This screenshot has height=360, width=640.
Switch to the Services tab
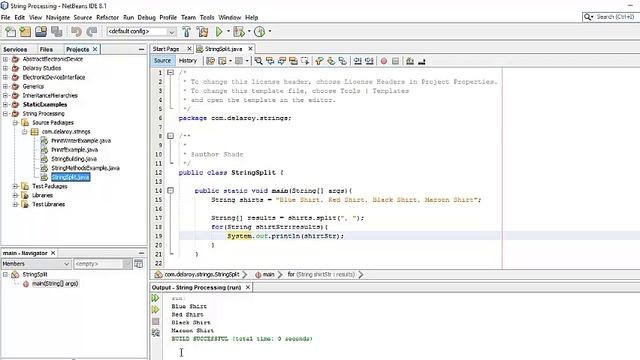pos(15,49)
